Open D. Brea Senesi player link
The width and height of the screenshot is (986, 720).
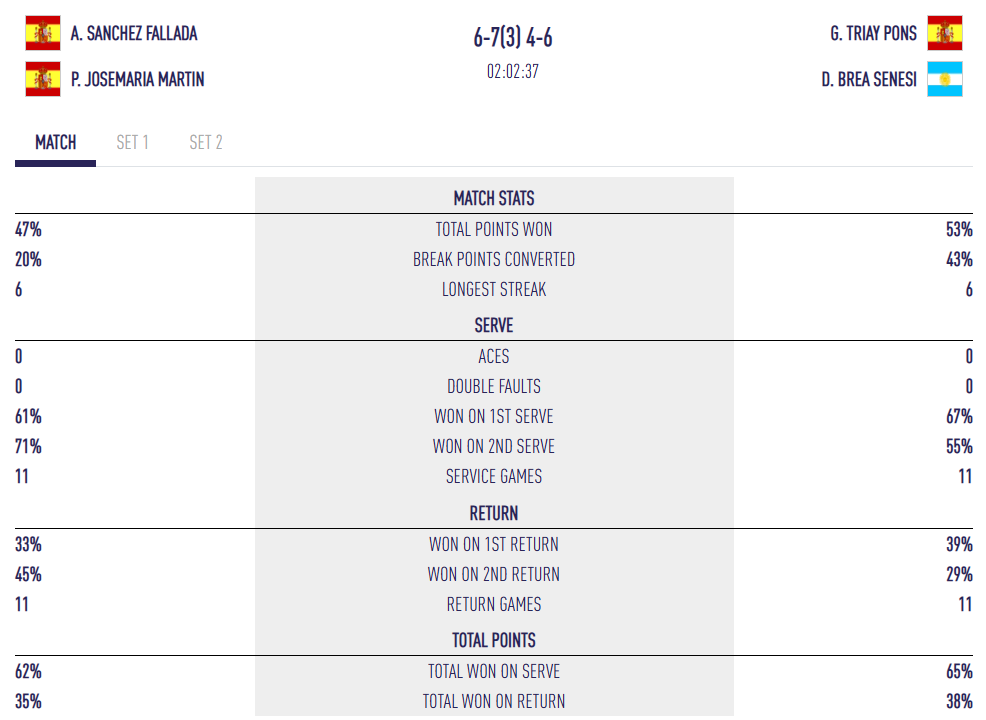click(869, 79)
